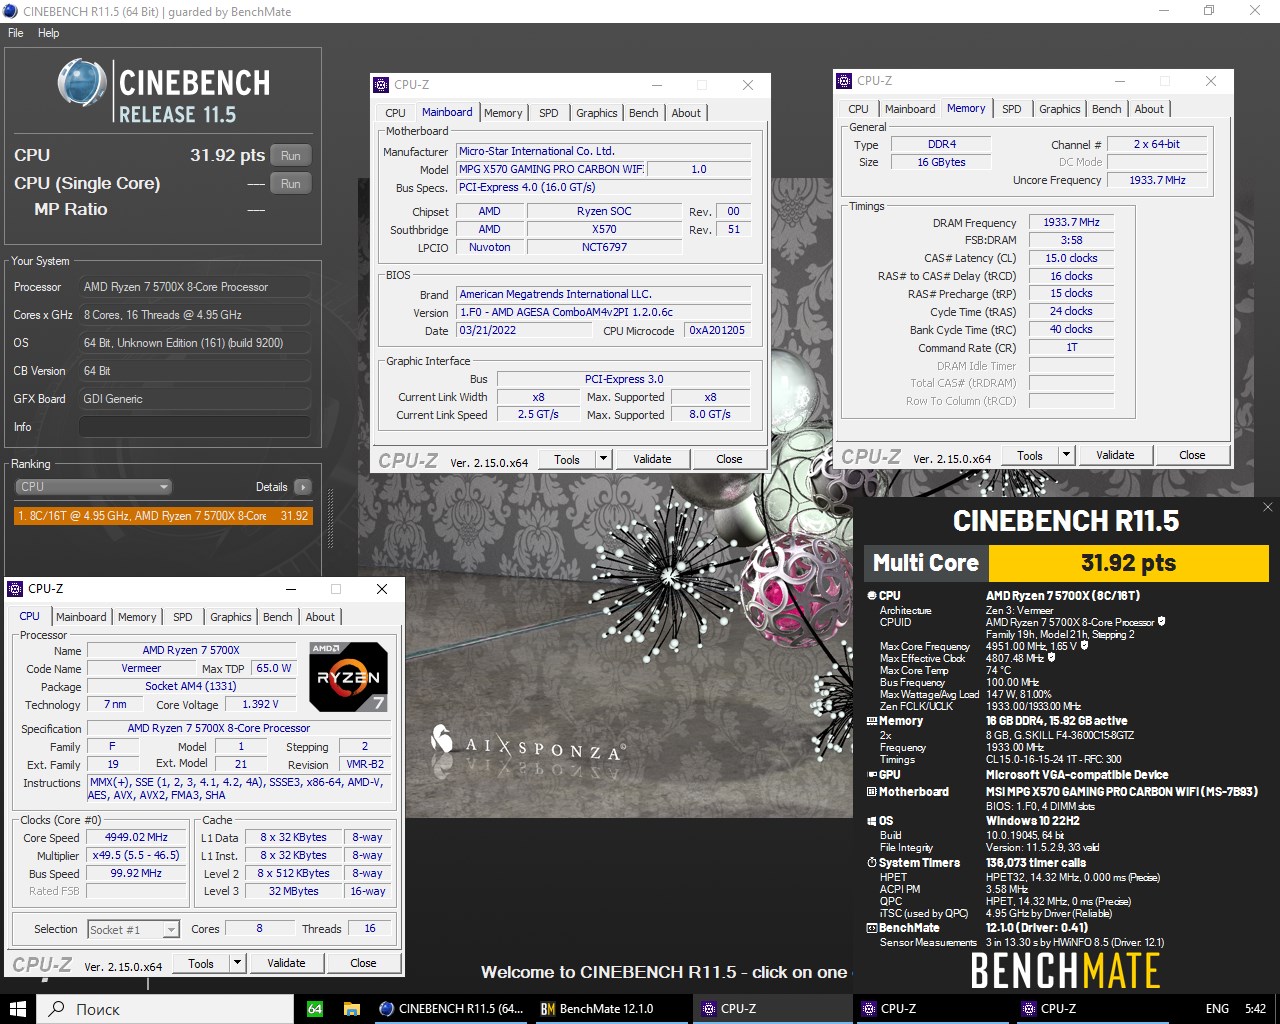Open Bench tab in the processor CPU-Z window
The image size is (1280, 1024).
[278, 617]
